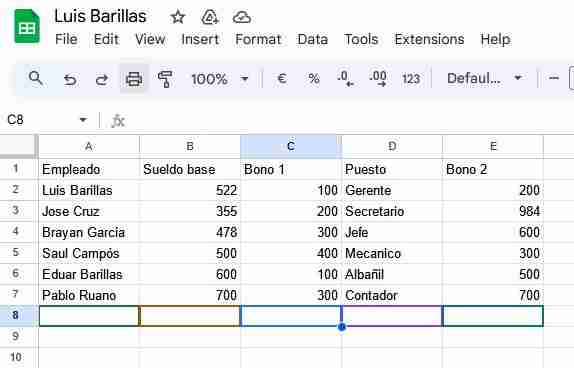Increase decimal places
This screenshot has height=368, width=574.
(x=378, y=78)
